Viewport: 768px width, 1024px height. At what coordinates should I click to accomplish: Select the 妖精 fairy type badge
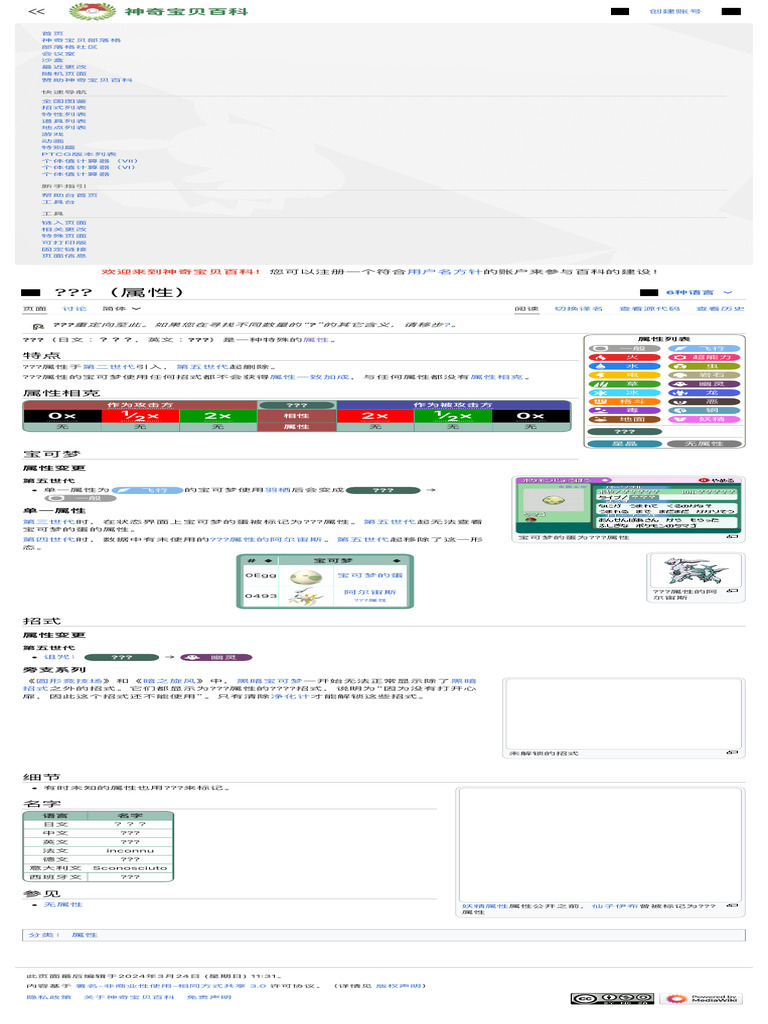(x=705, y=419)
